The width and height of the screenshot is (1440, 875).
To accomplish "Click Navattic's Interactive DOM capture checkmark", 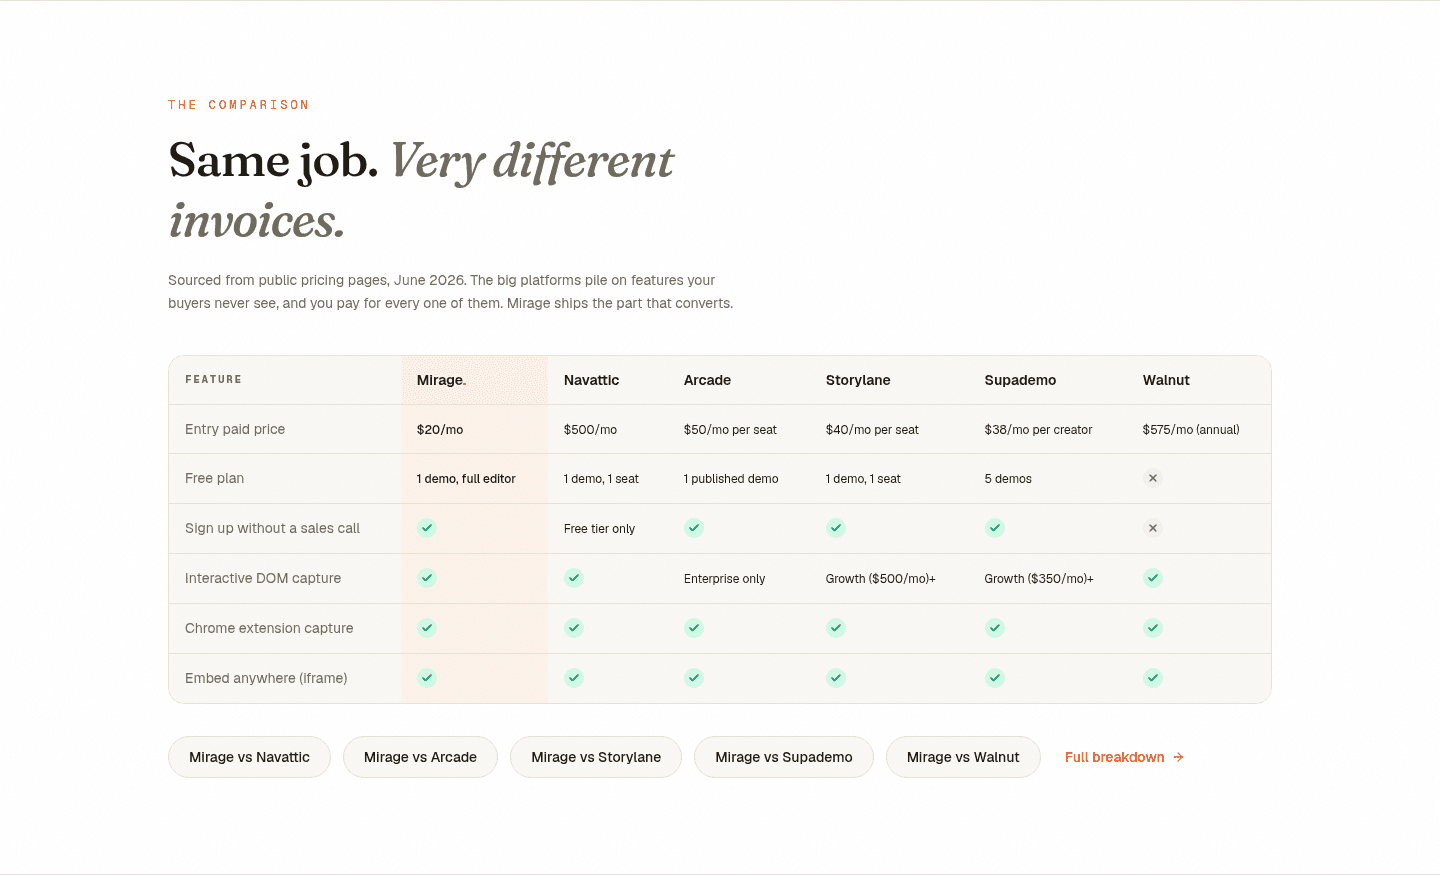I will click(x=574, y=578).
